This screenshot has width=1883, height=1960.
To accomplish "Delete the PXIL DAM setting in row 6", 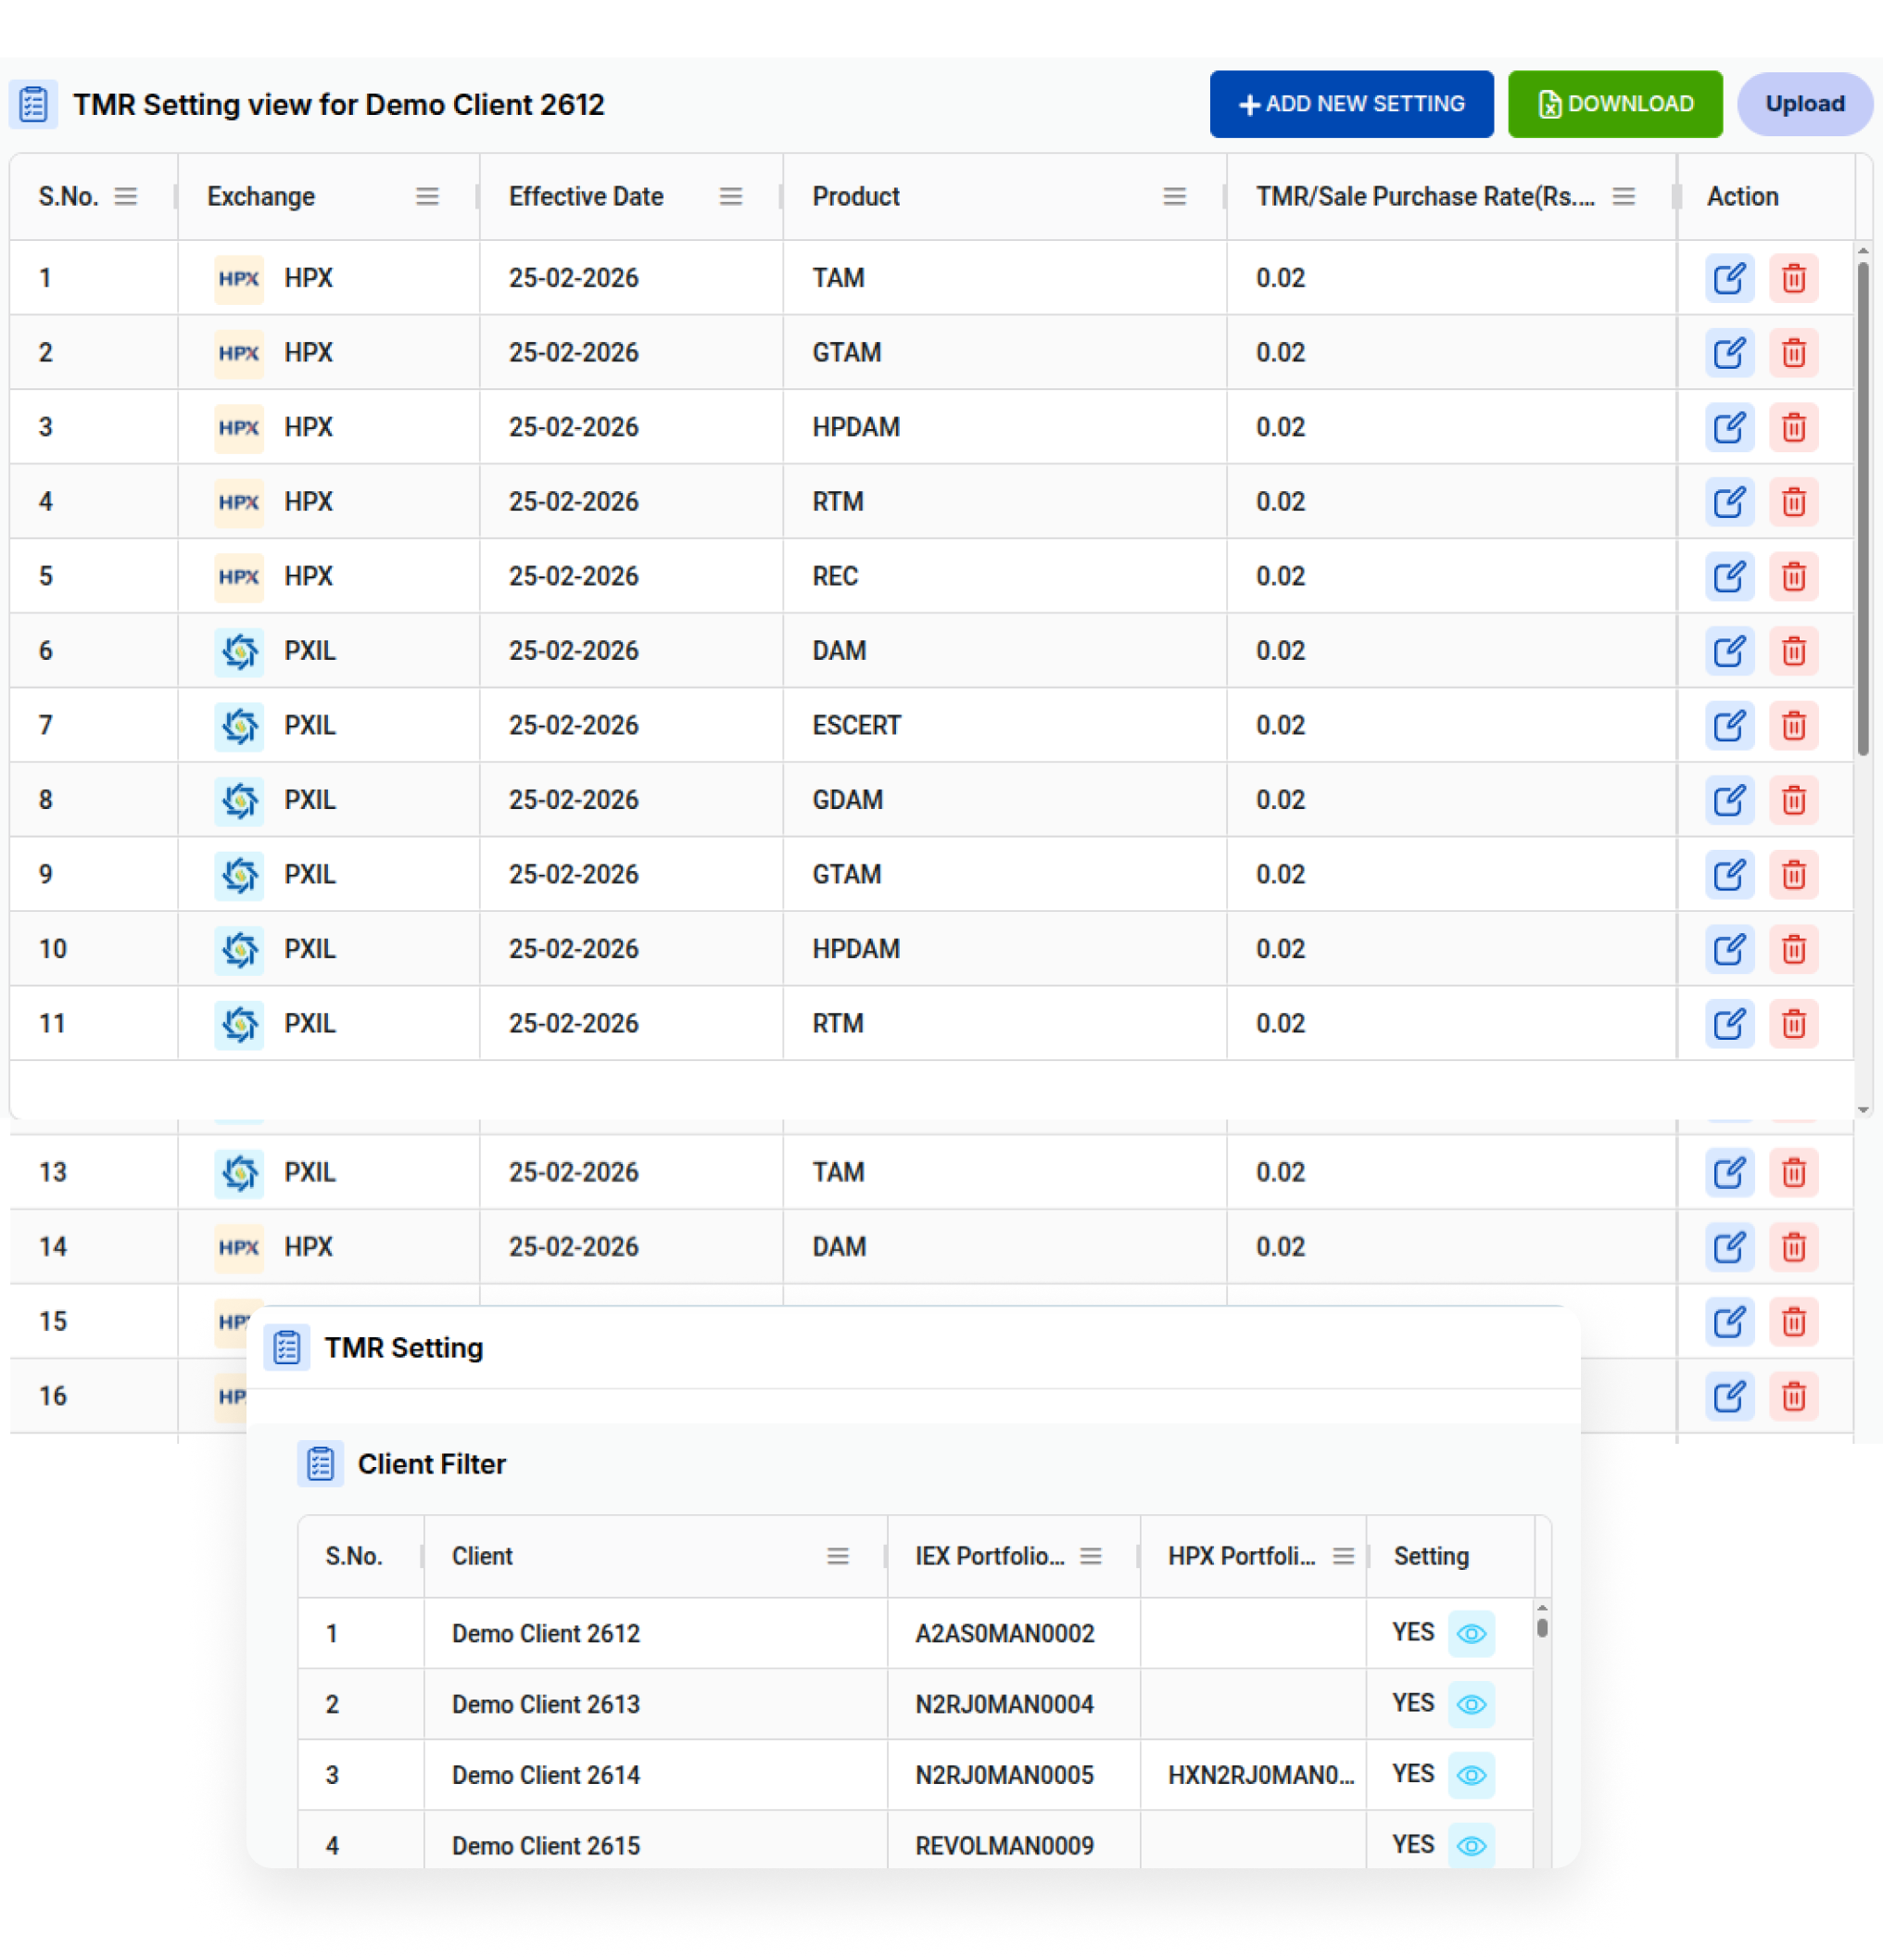I will [1793, 651].
